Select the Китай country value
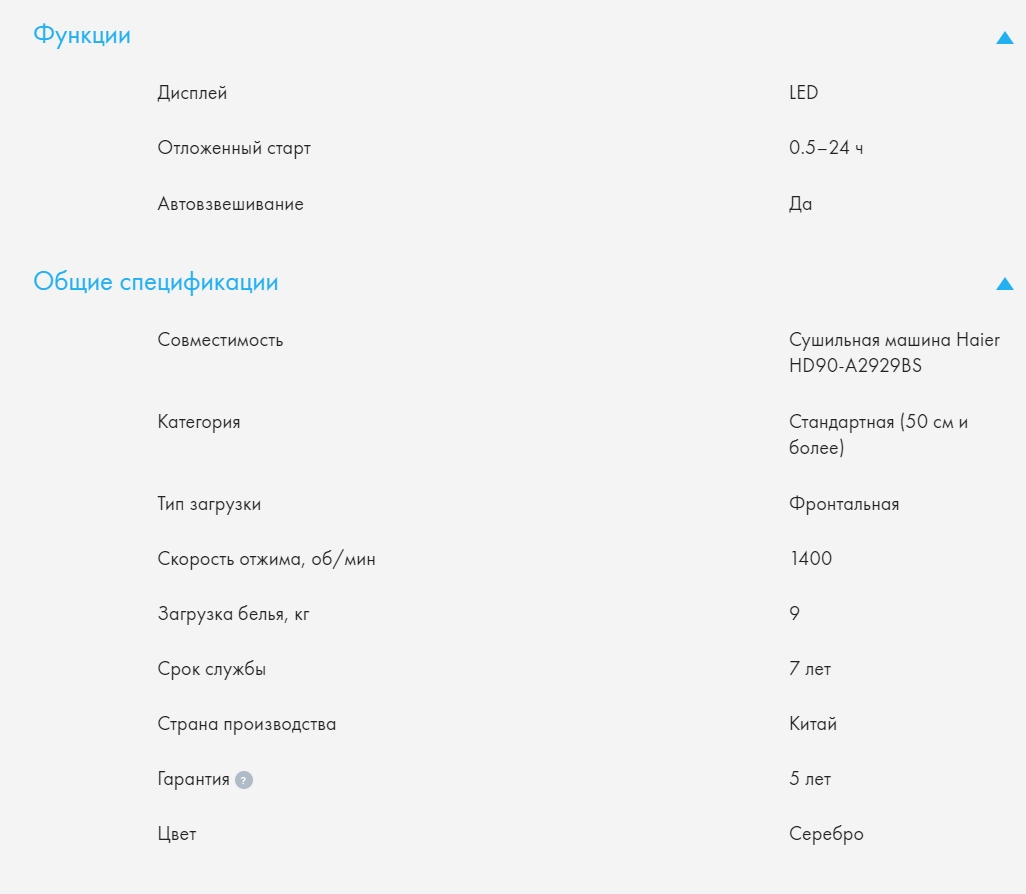 (812, 724)
